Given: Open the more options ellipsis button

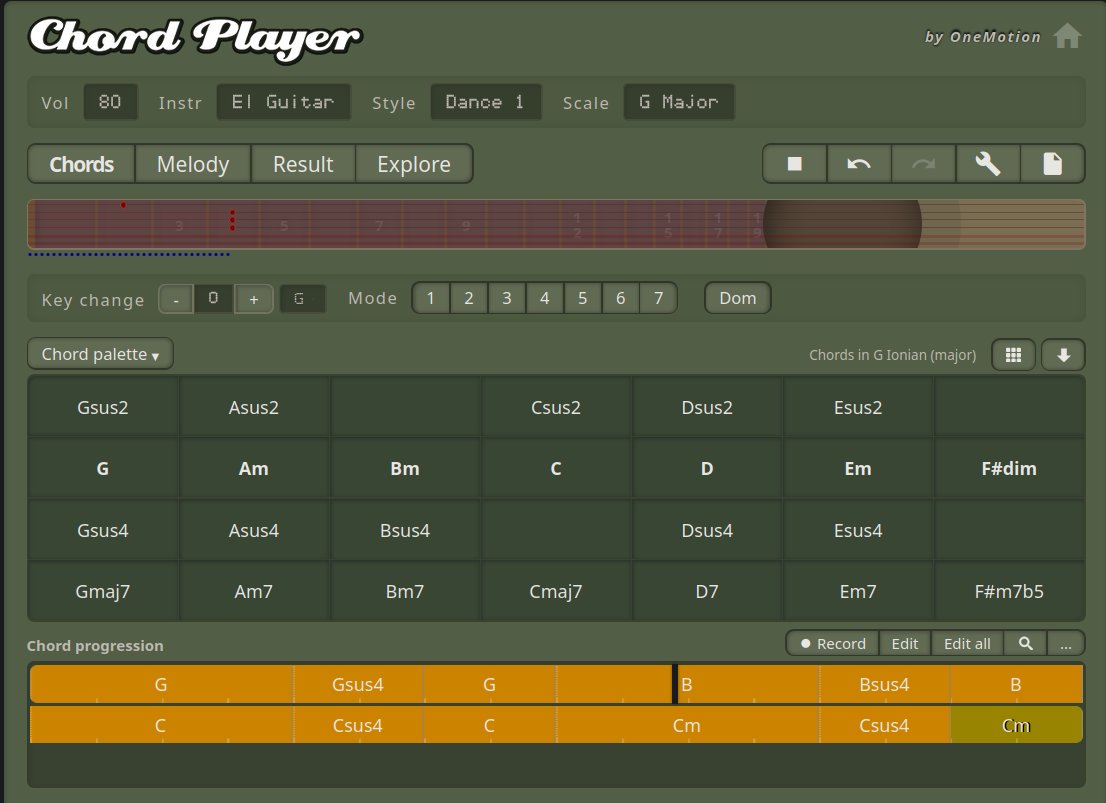Looking at the screenshot, I should pos(1066,644).
